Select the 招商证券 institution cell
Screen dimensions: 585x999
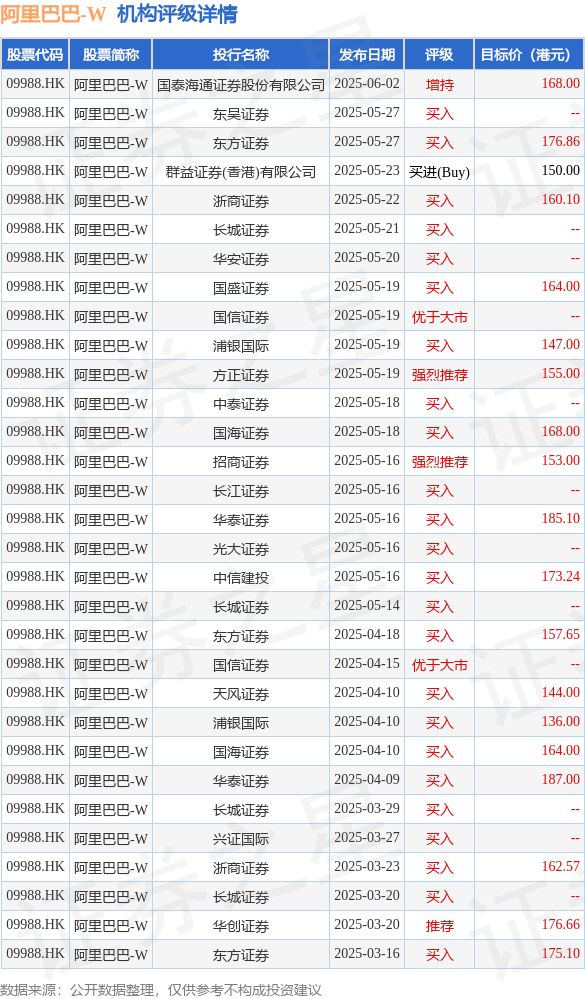click(x=241, y=462)
